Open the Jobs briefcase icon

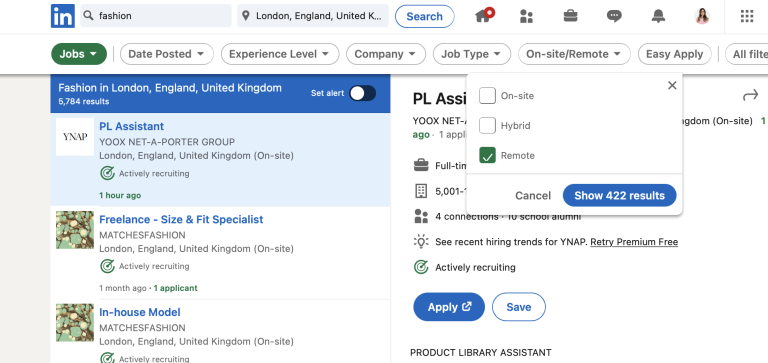570,16
